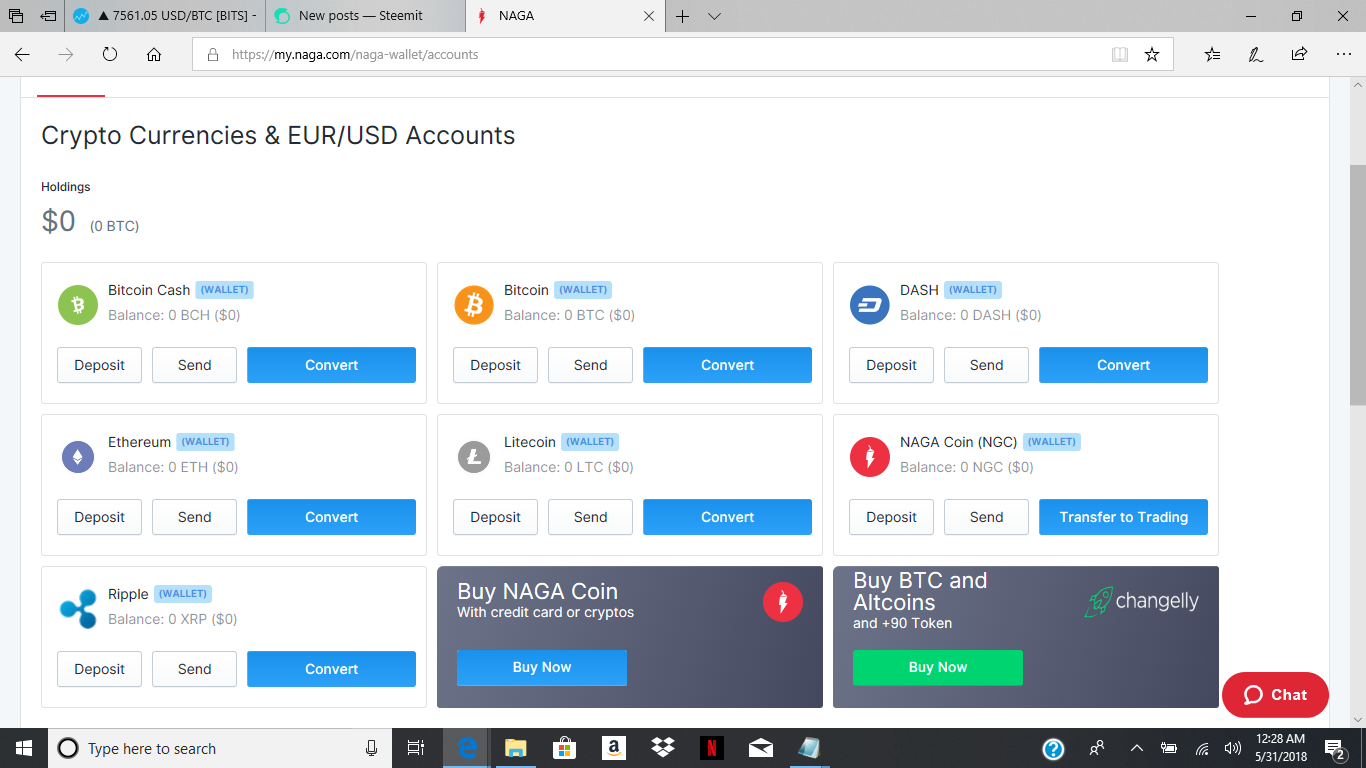Open the Chat support widget

(x=1275, y=695)
